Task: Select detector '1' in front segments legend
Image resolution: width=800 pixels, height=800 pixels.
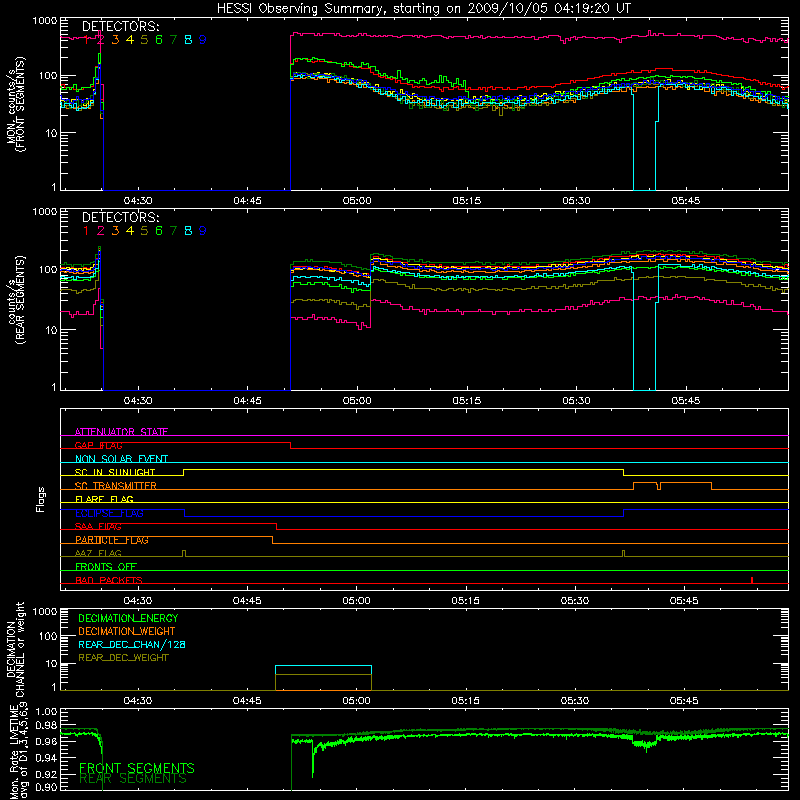Action: [86, 40]
